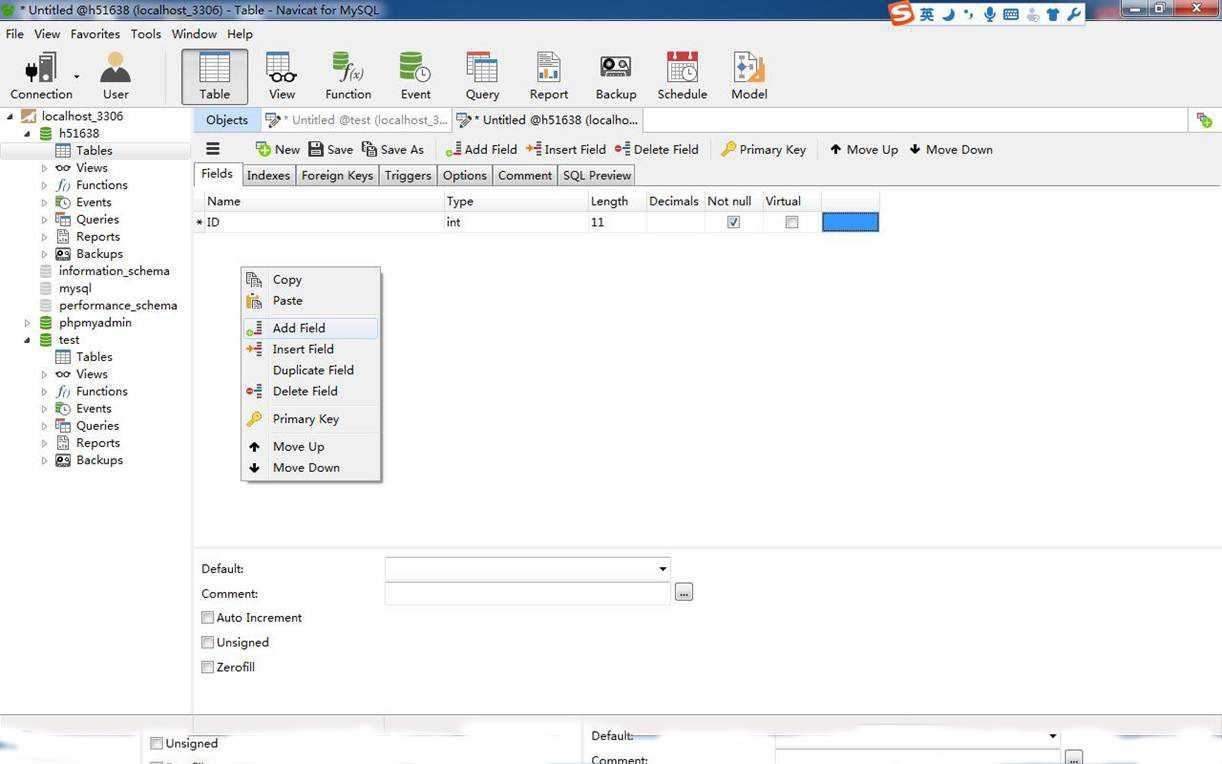Click into the Comment input field

click(x=527, y=593)
